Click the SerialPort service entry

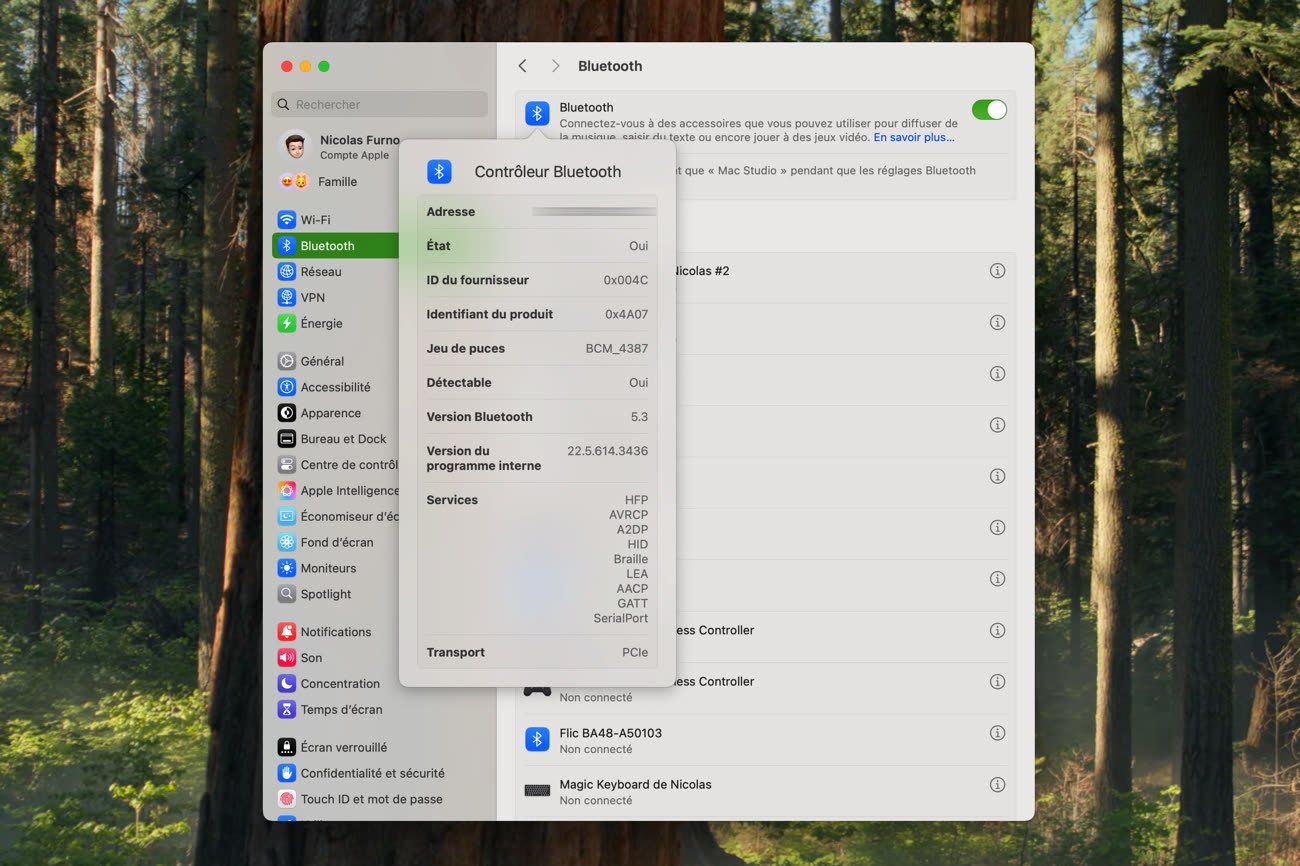click(x=621, y=619)
